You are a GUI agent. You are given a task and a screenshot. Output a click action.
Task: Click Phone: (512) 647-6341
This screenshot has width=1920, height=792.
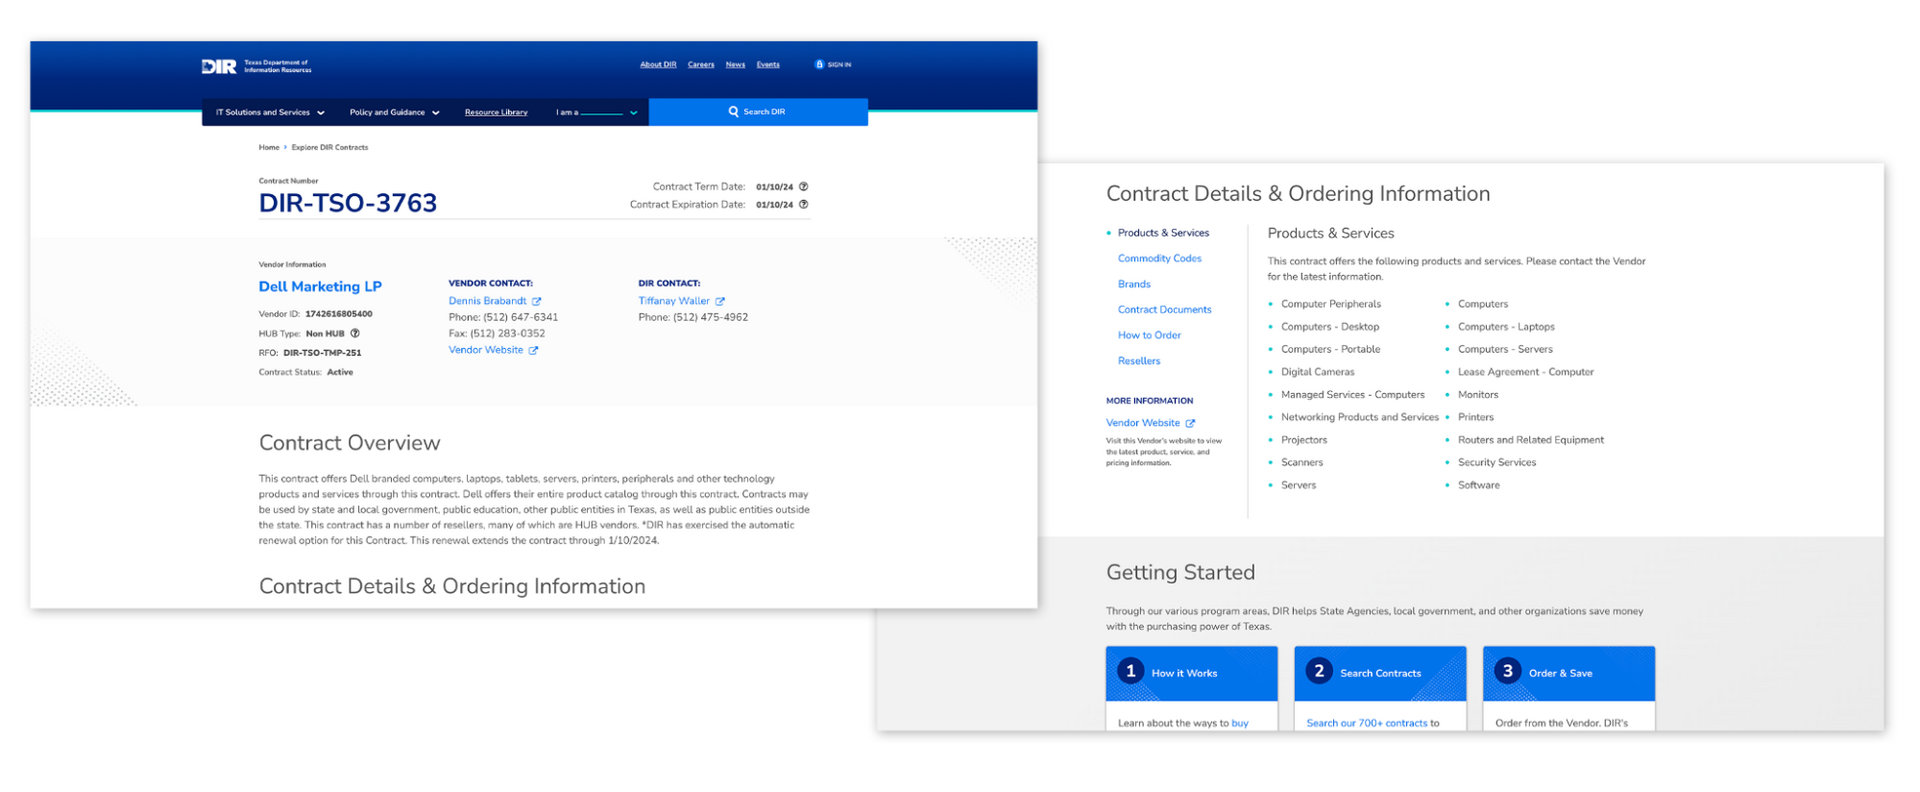point(503,317)
